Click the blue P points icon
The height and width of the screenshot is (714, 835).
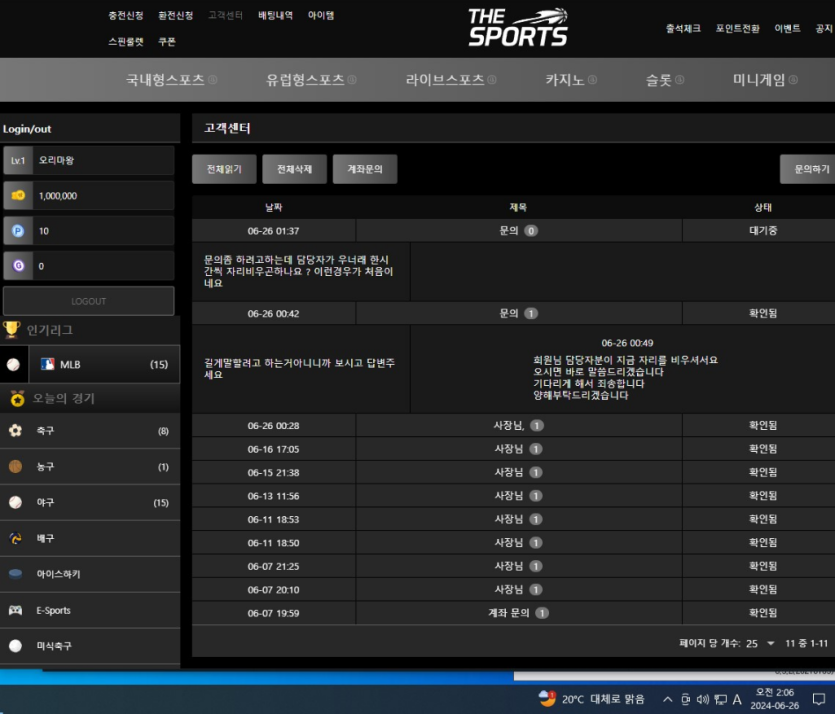[x=18, y=231]
